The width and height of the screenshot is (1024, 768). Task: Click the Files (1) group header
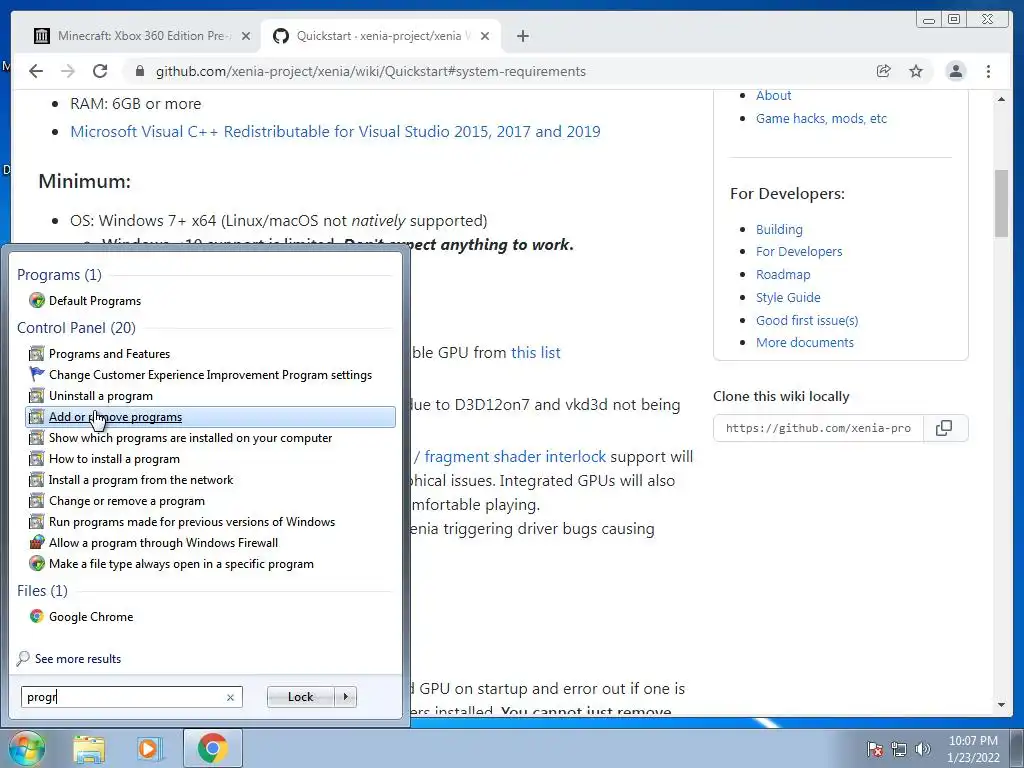click(x=42, y=590)
